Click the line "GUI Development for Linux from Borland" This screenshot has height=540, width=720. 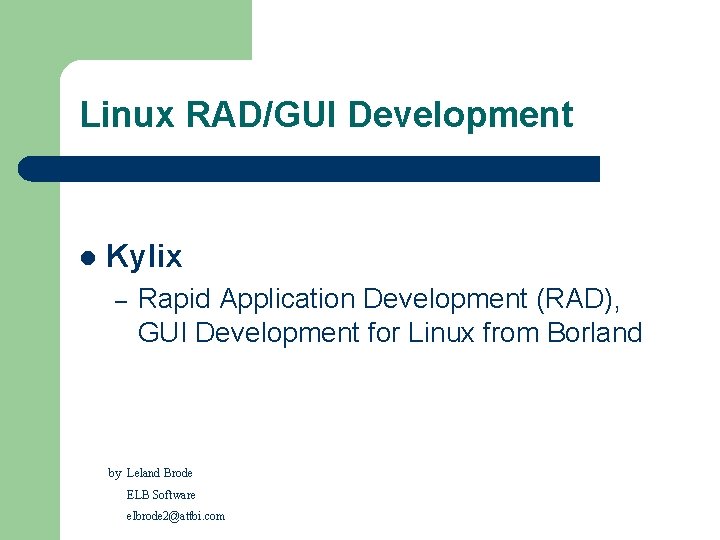click(389, 332)
